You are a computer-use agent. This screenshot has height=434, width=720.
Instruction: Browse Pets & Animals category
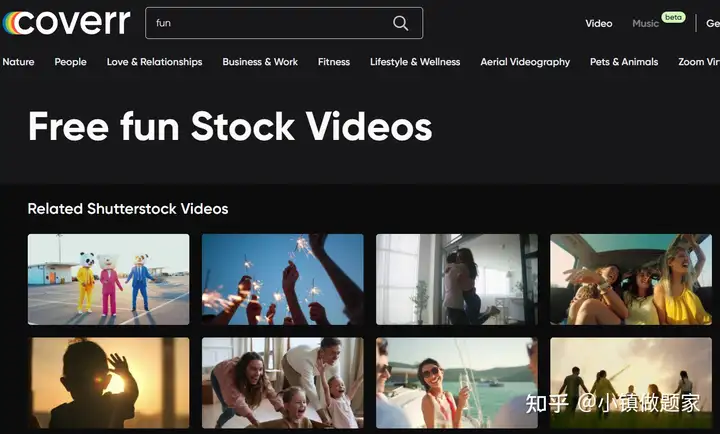(624, 62)
